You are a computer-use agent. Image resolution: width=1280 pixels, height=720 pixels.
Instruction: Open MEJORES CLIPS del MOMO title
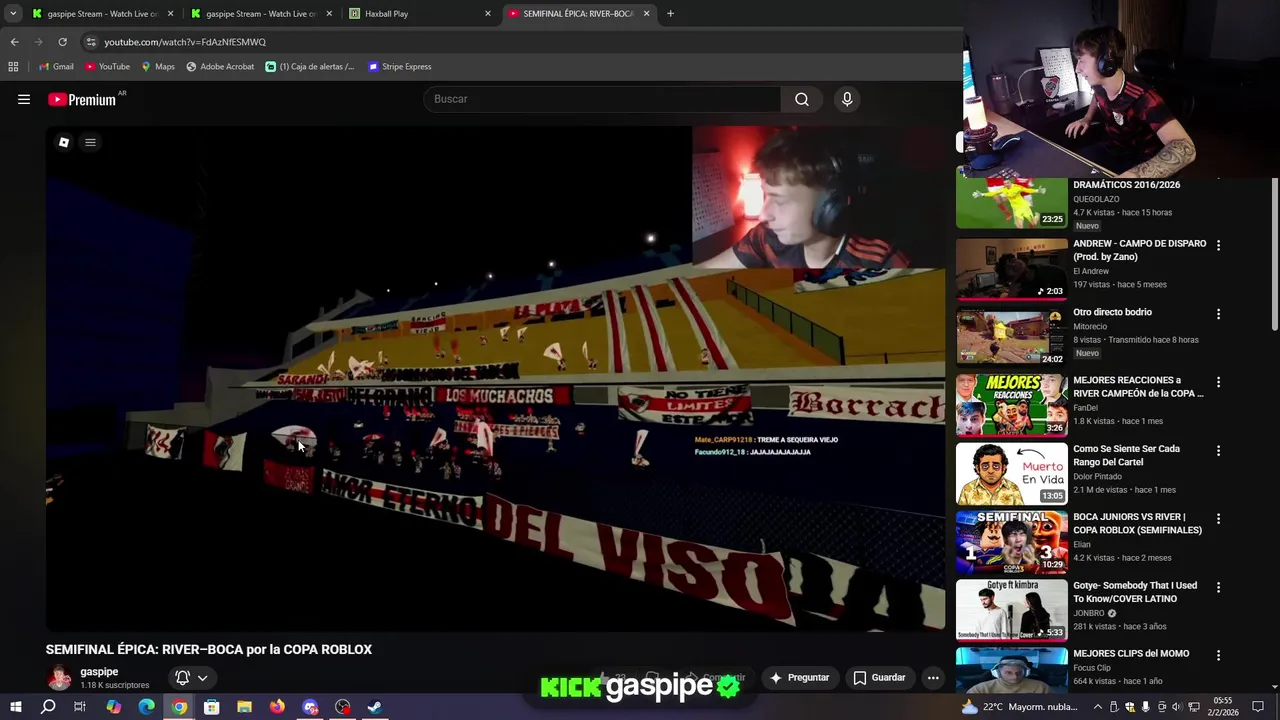click(1131, 653)
